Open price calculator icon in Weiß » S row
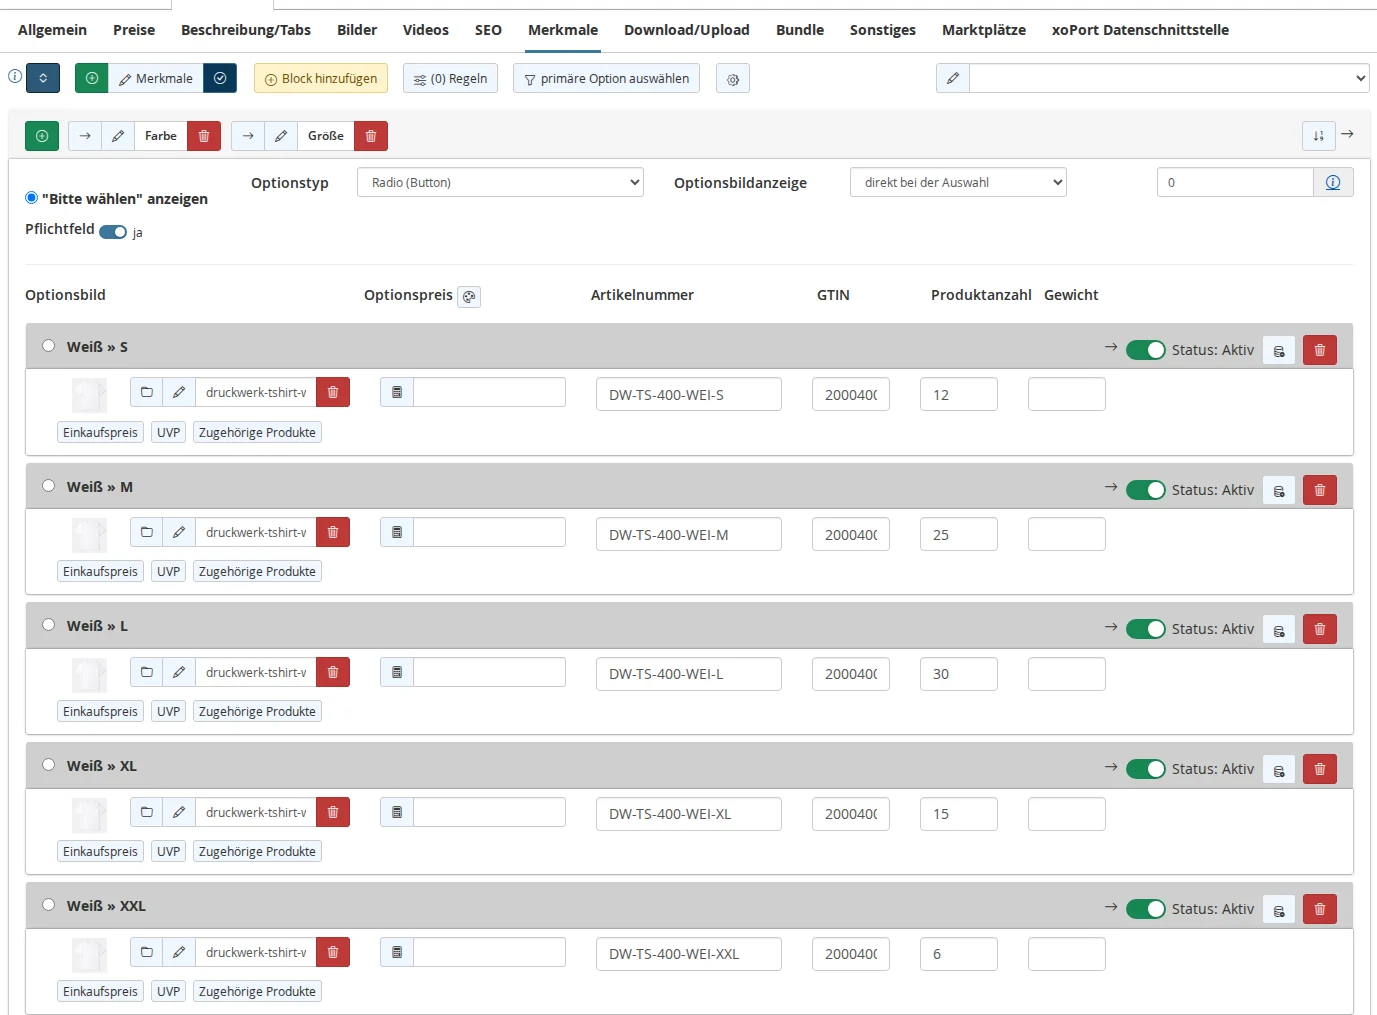This screenshot has width=1377, height=1015. (397, 392)
